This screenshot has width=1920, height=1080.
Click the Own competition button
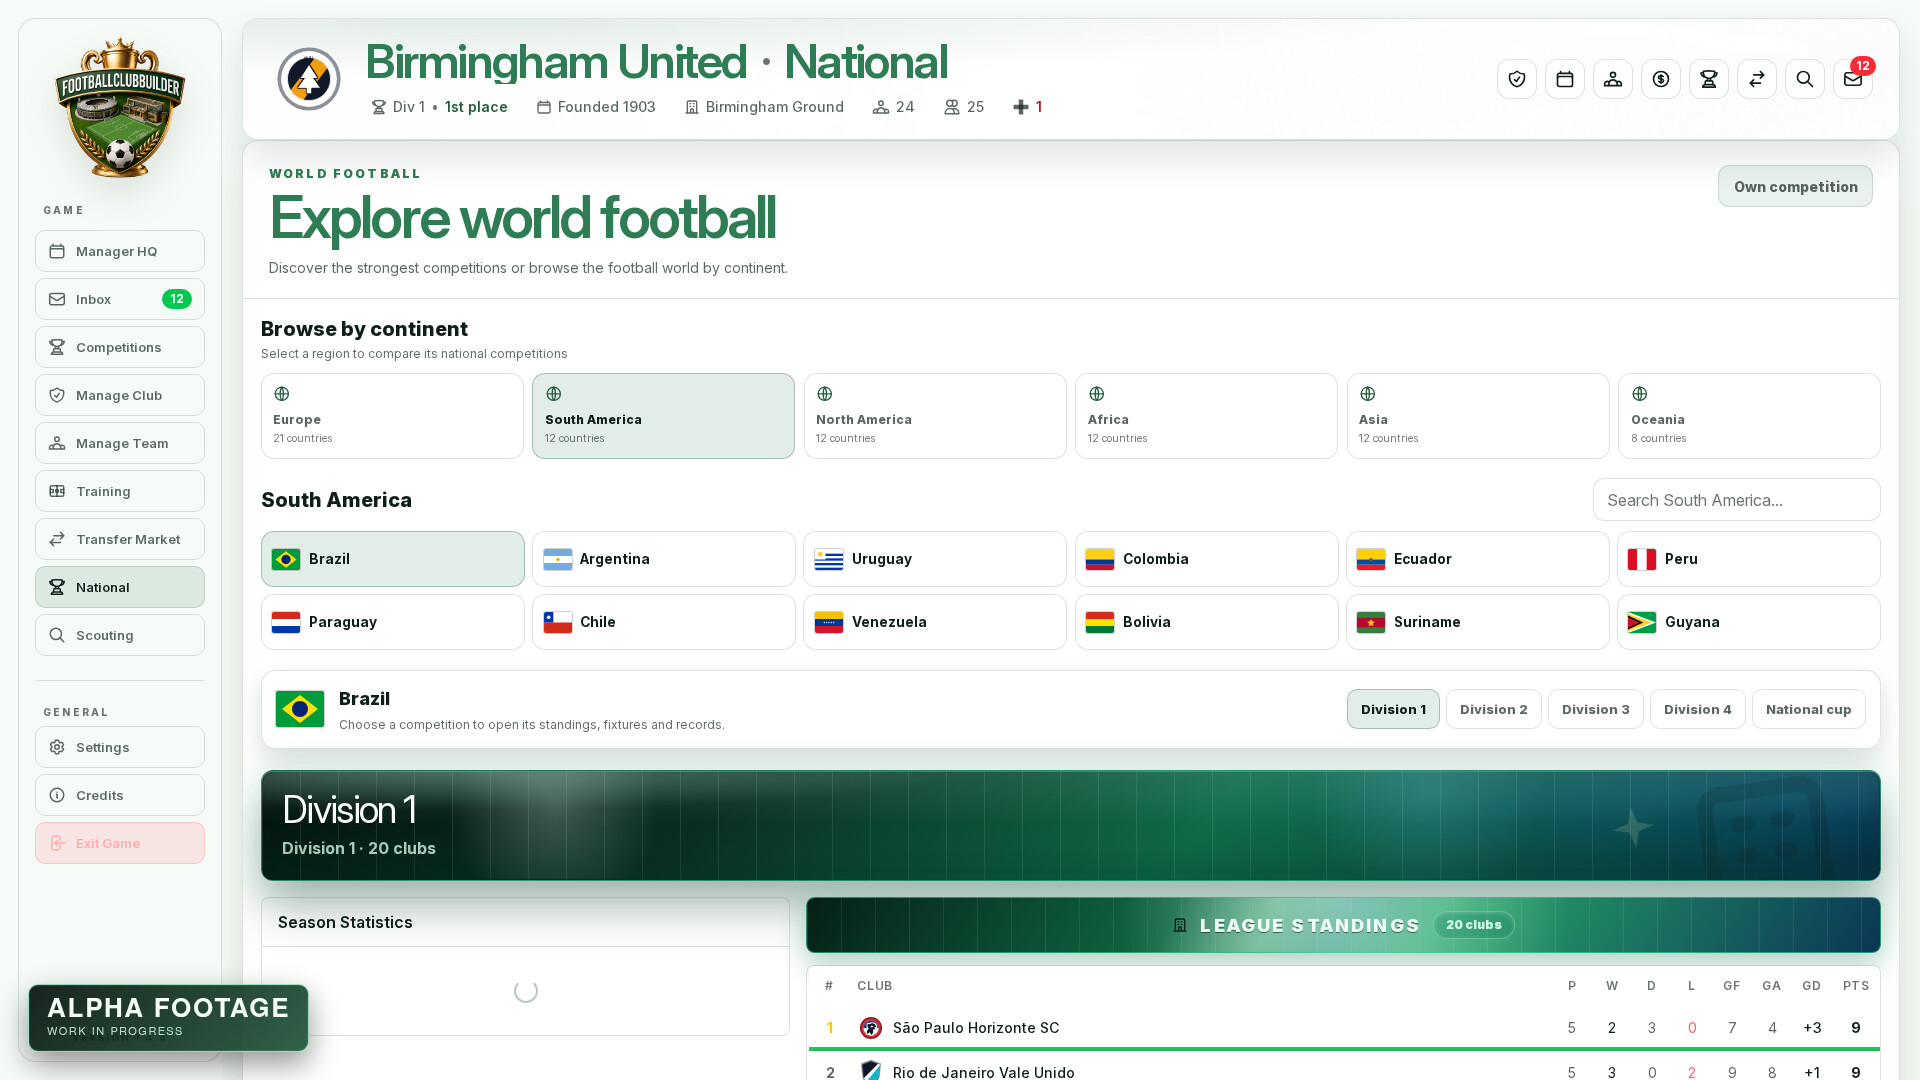[1795, 186]
